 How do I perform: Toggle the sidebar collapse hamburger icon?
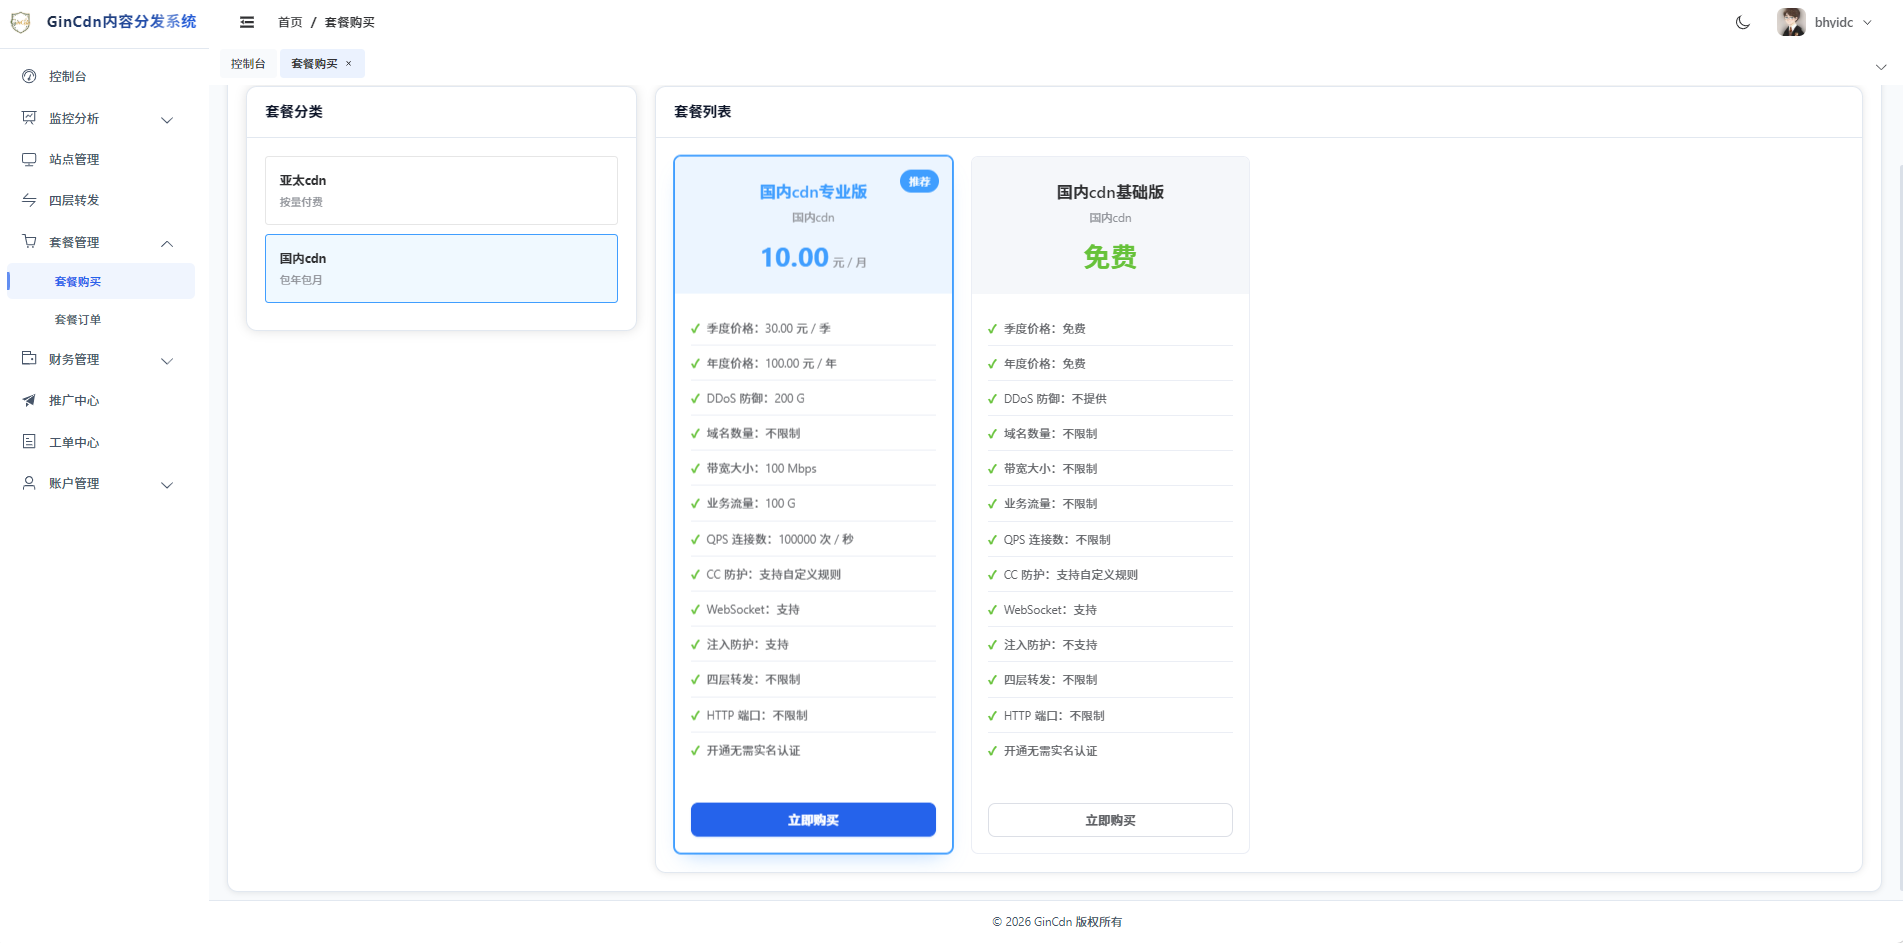pos(247,22)
